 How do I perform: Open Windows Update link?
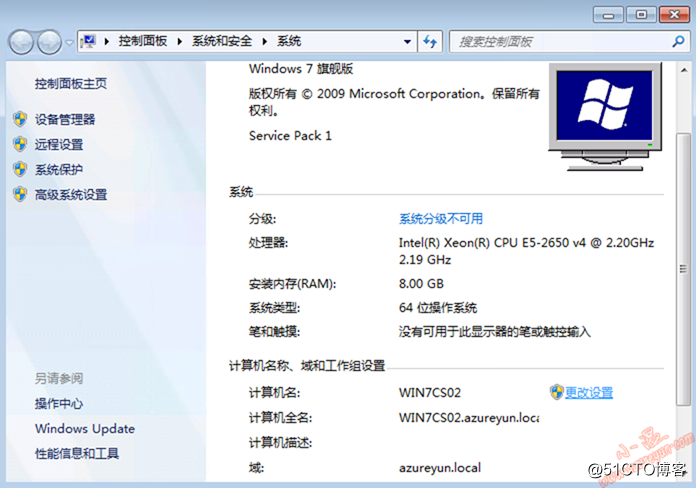click(85, 428)
